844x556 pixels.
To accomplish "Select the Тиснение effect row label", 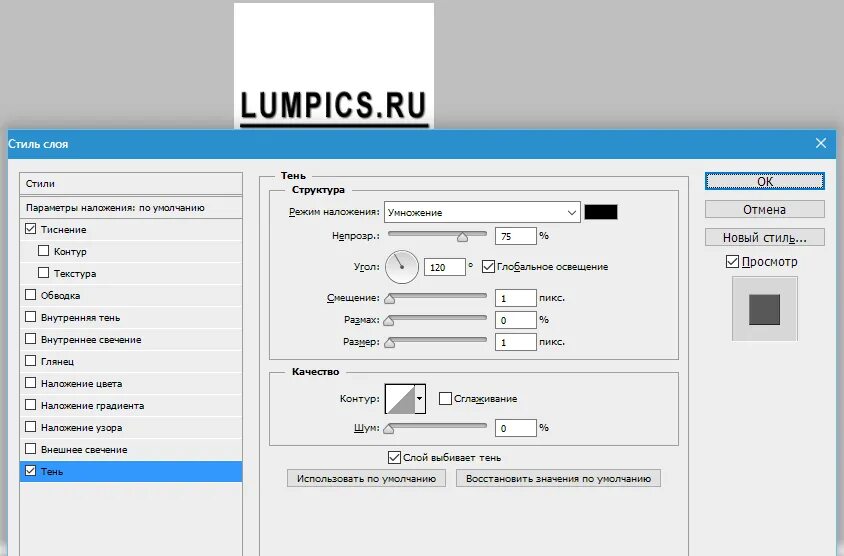I will coord(64,229).
